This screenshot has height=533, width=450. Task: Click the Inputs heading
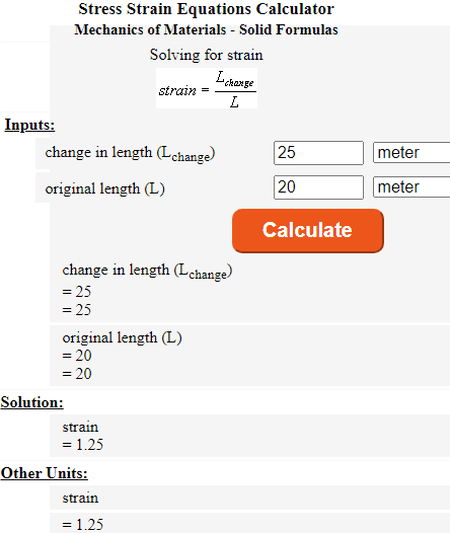[30, 125]
